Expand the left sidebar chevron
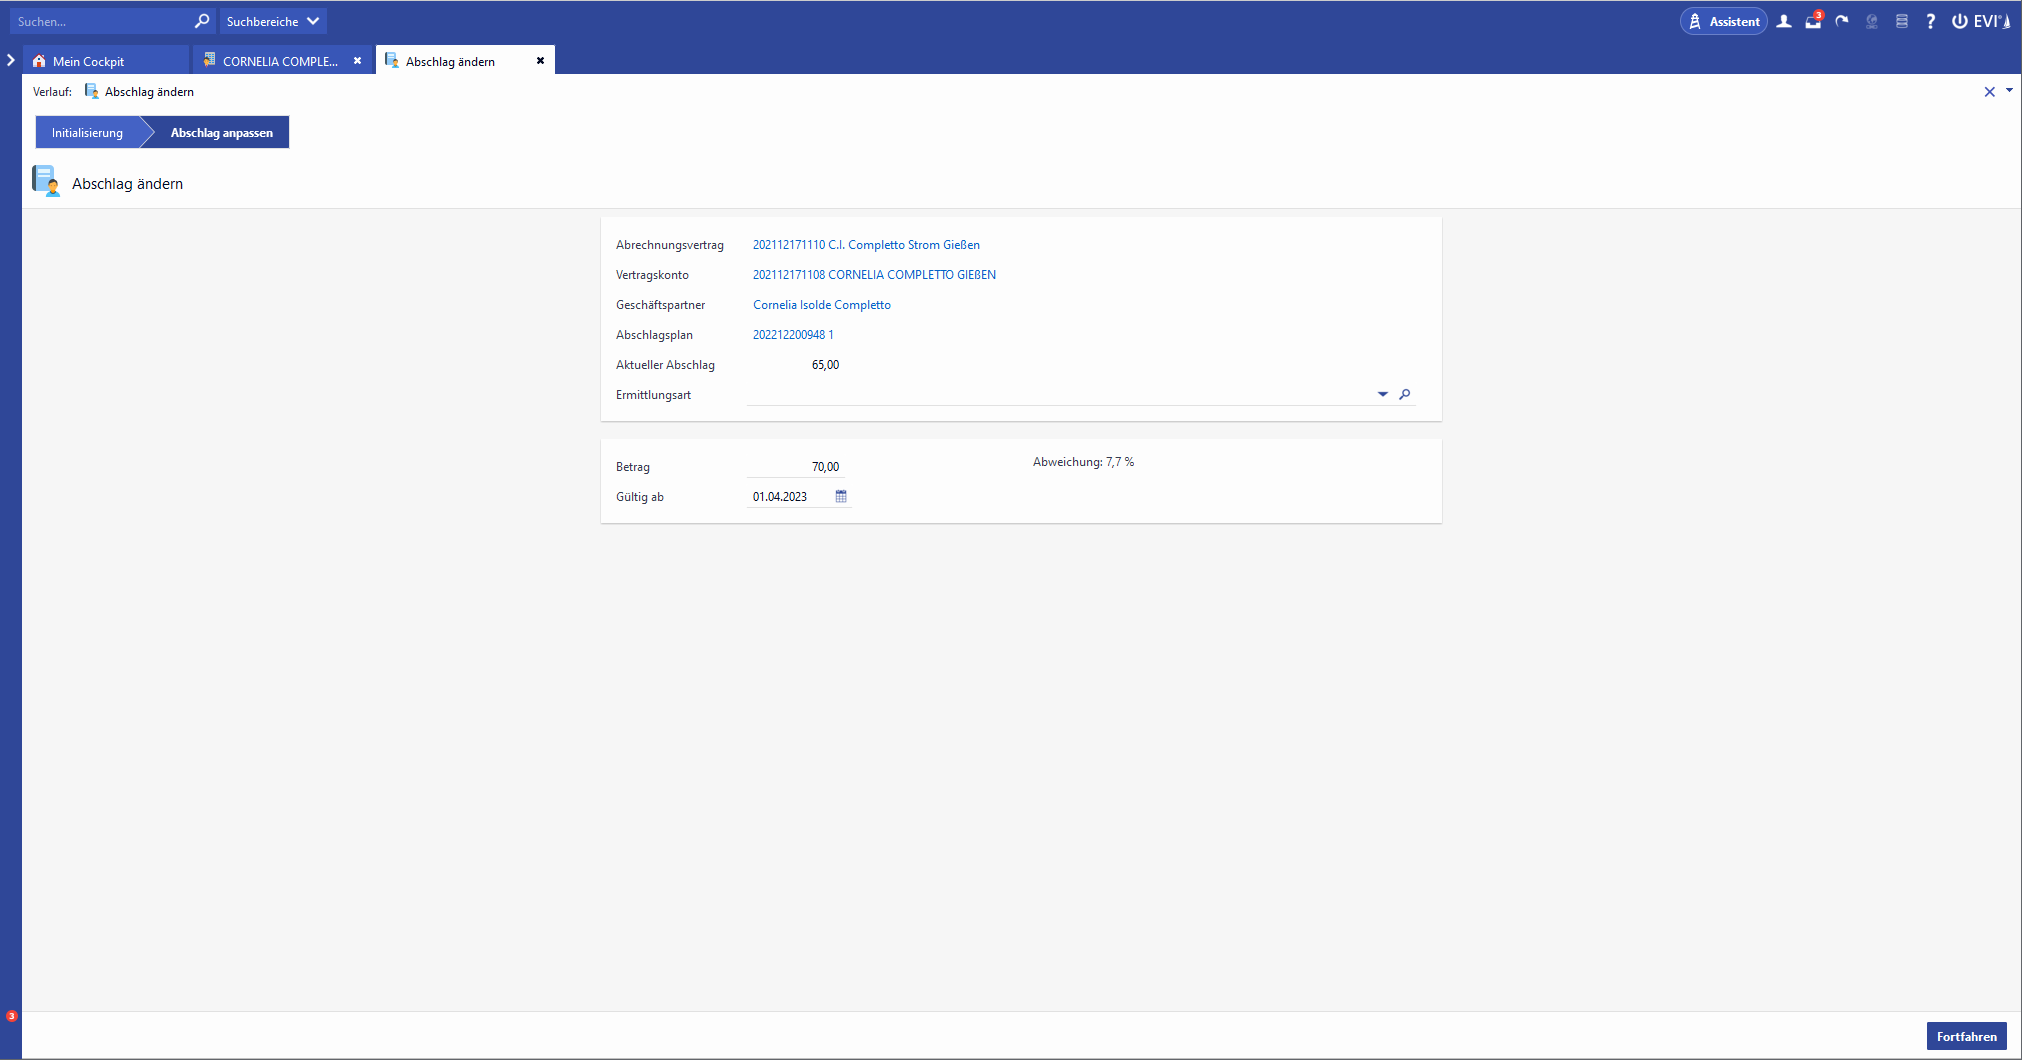2022x1060 pixels. click(11, 61)
